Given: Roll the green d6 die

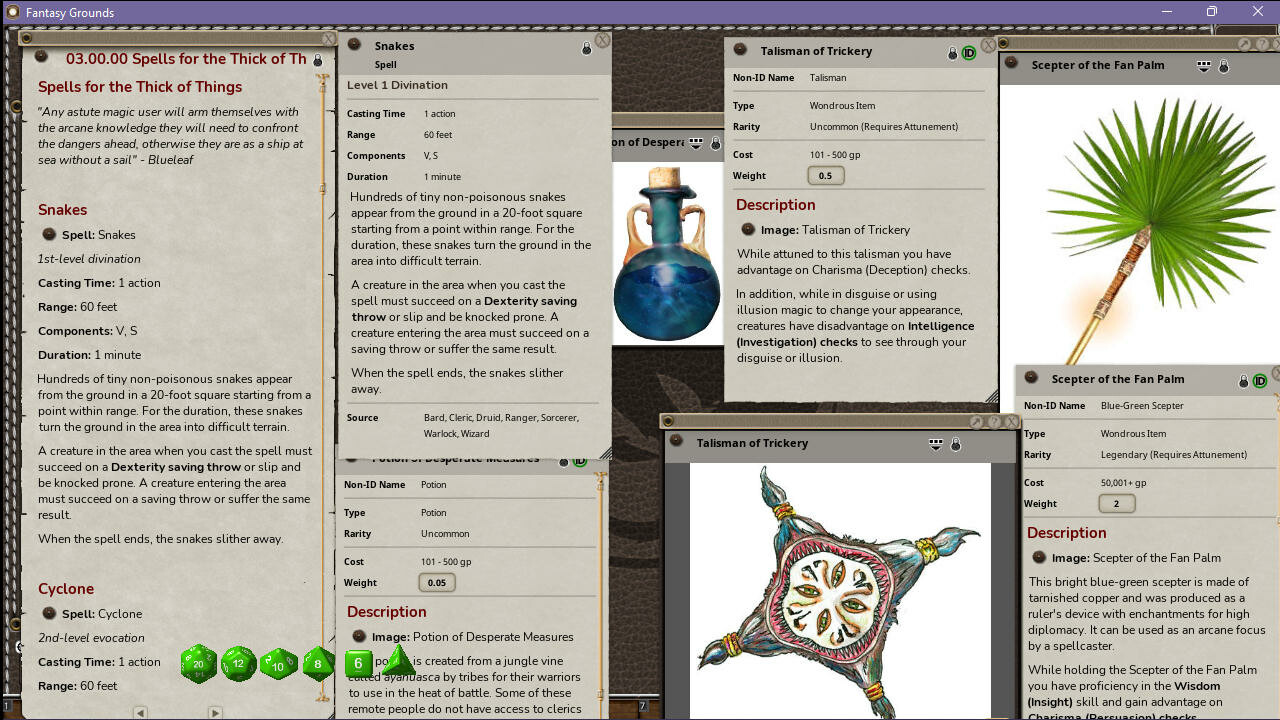Looking at the screenshot, I should [357, 663].
